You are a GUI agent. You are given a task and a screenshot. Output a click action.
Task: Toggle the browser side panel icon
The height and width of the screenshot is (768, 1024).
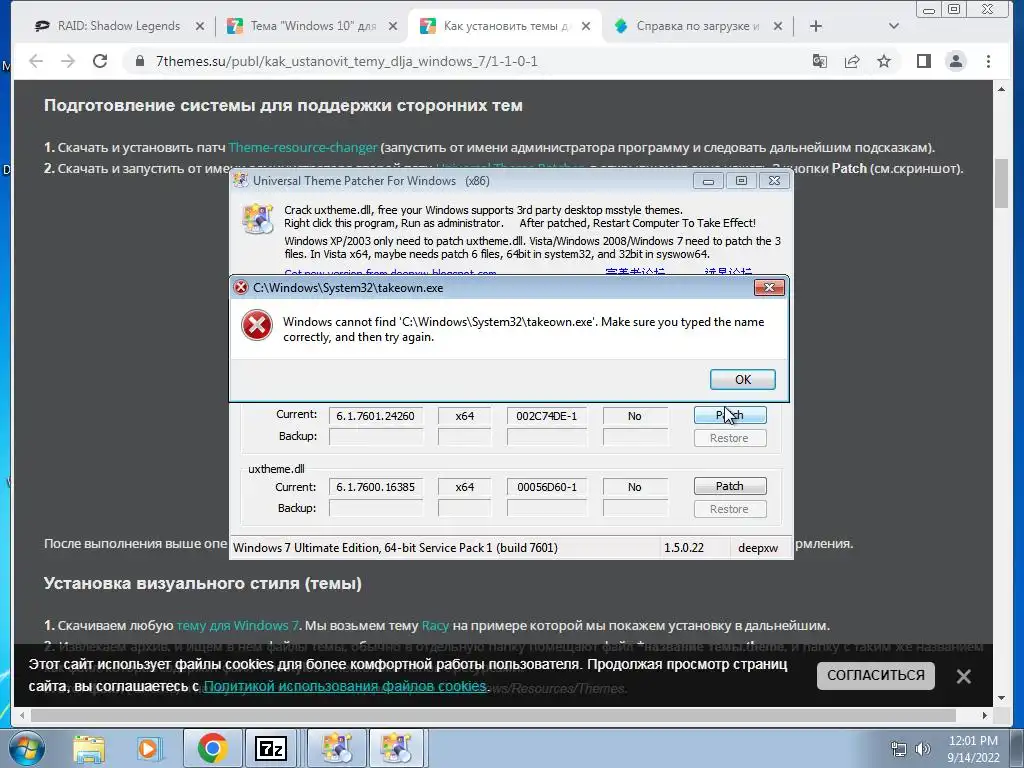pos(923,61)
